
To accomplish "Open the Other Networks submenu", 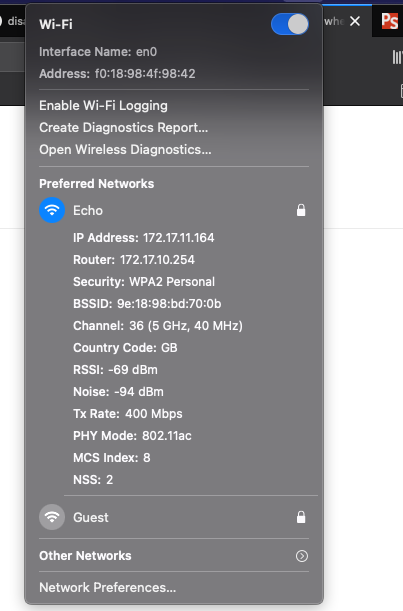I will (x=174, y=556).
